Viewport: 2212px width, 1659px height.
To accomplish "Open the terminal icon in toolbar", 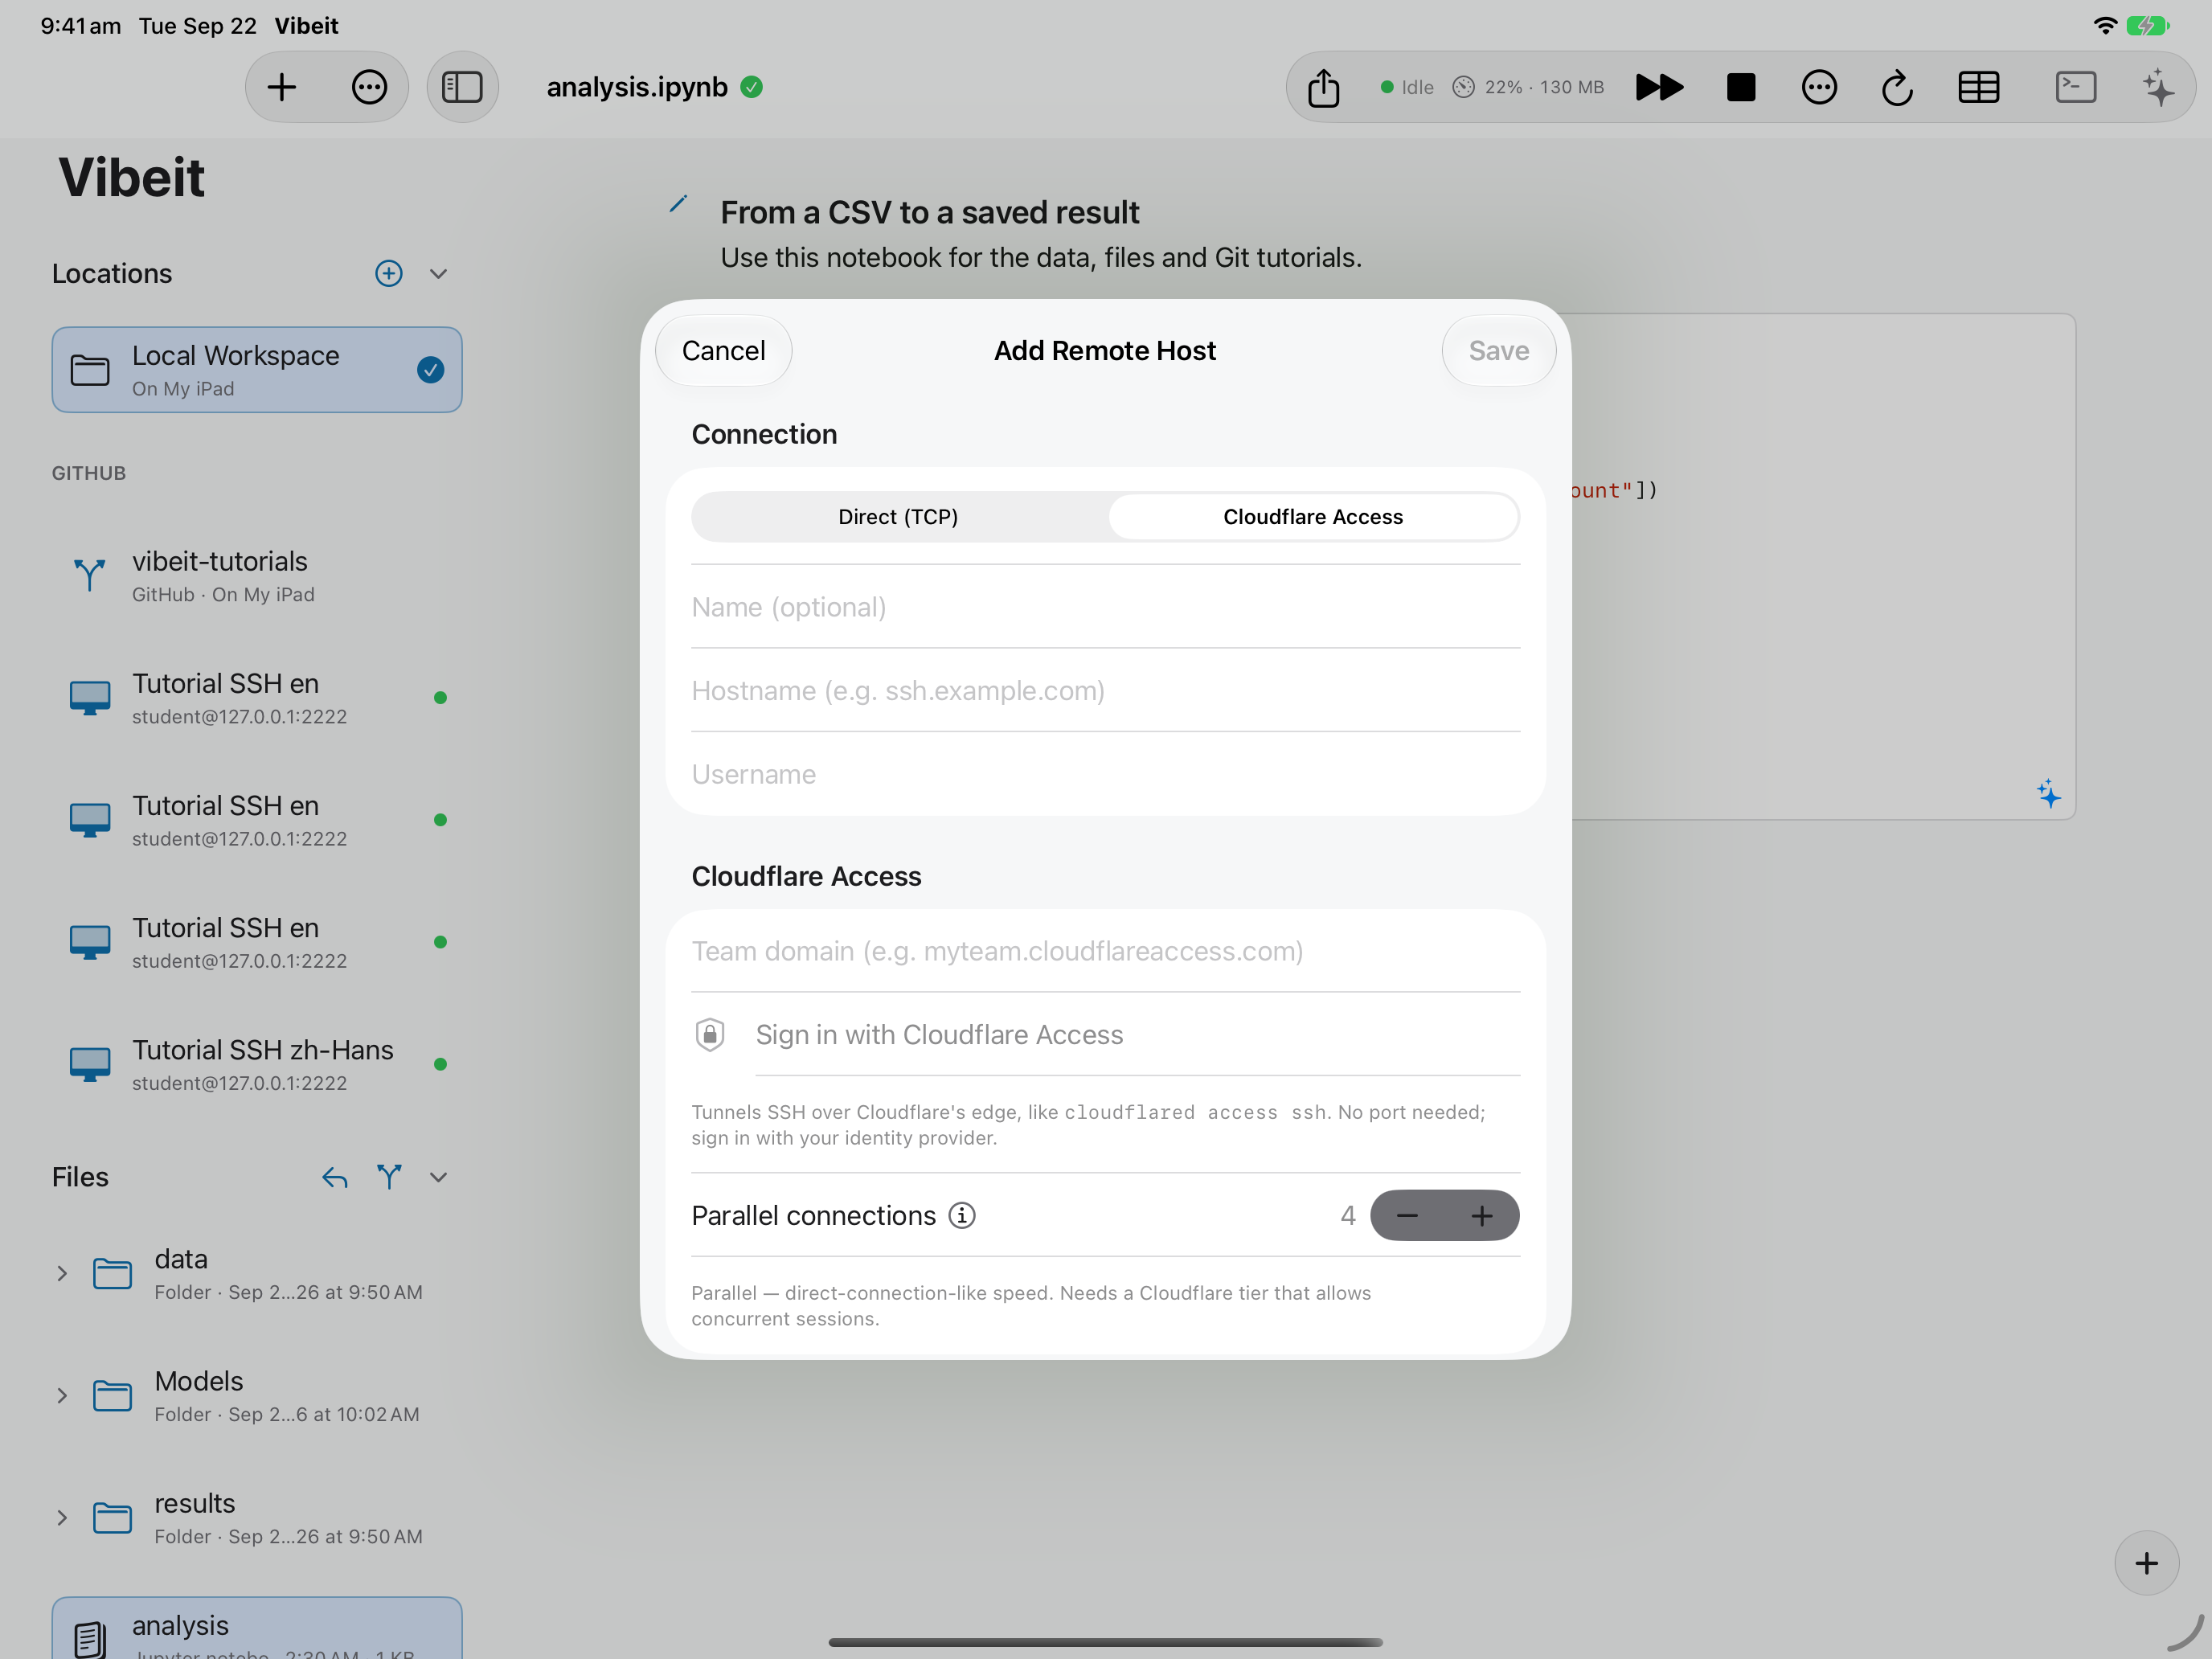I will tap(2075, 87).
